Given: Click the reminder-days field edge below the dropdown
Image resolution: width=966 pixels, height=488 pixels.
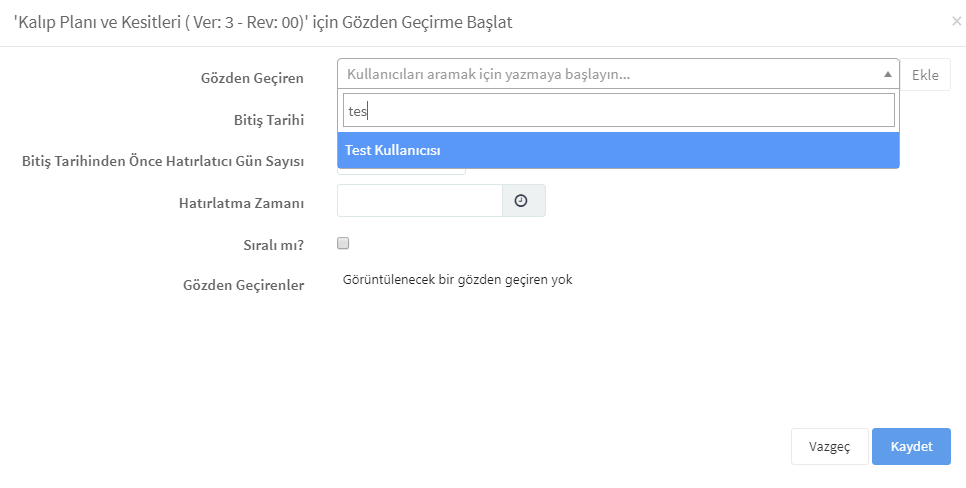Looking at the screenshot, I should click(x=402, y=171).
